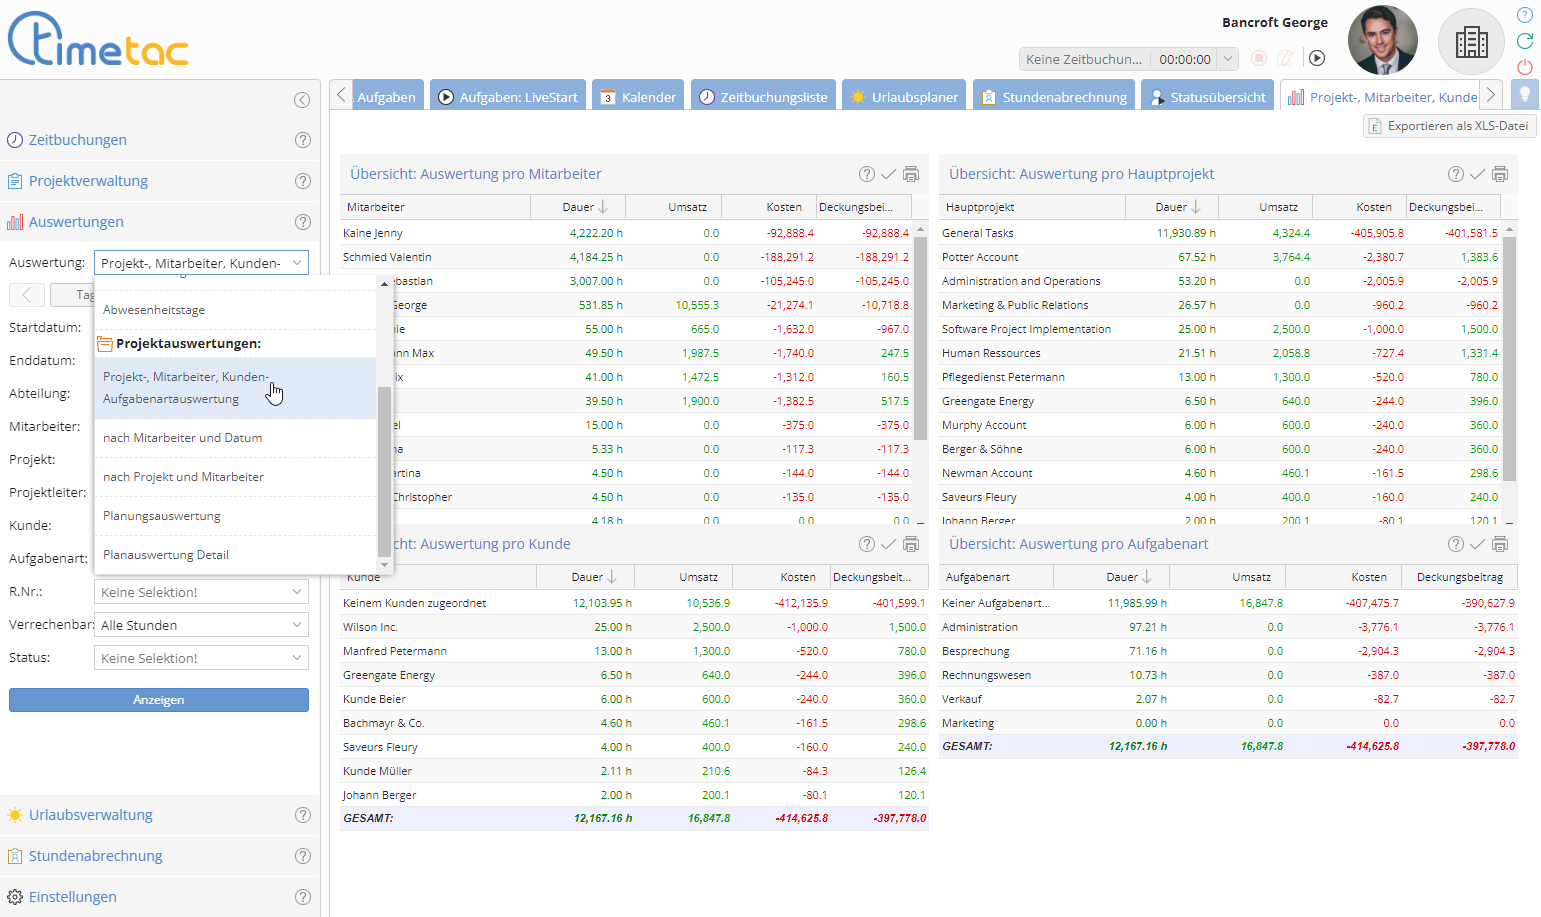
Task: Toggle checkmark on Auswertung pro Kunde panel
Action: tap(888, 544)
